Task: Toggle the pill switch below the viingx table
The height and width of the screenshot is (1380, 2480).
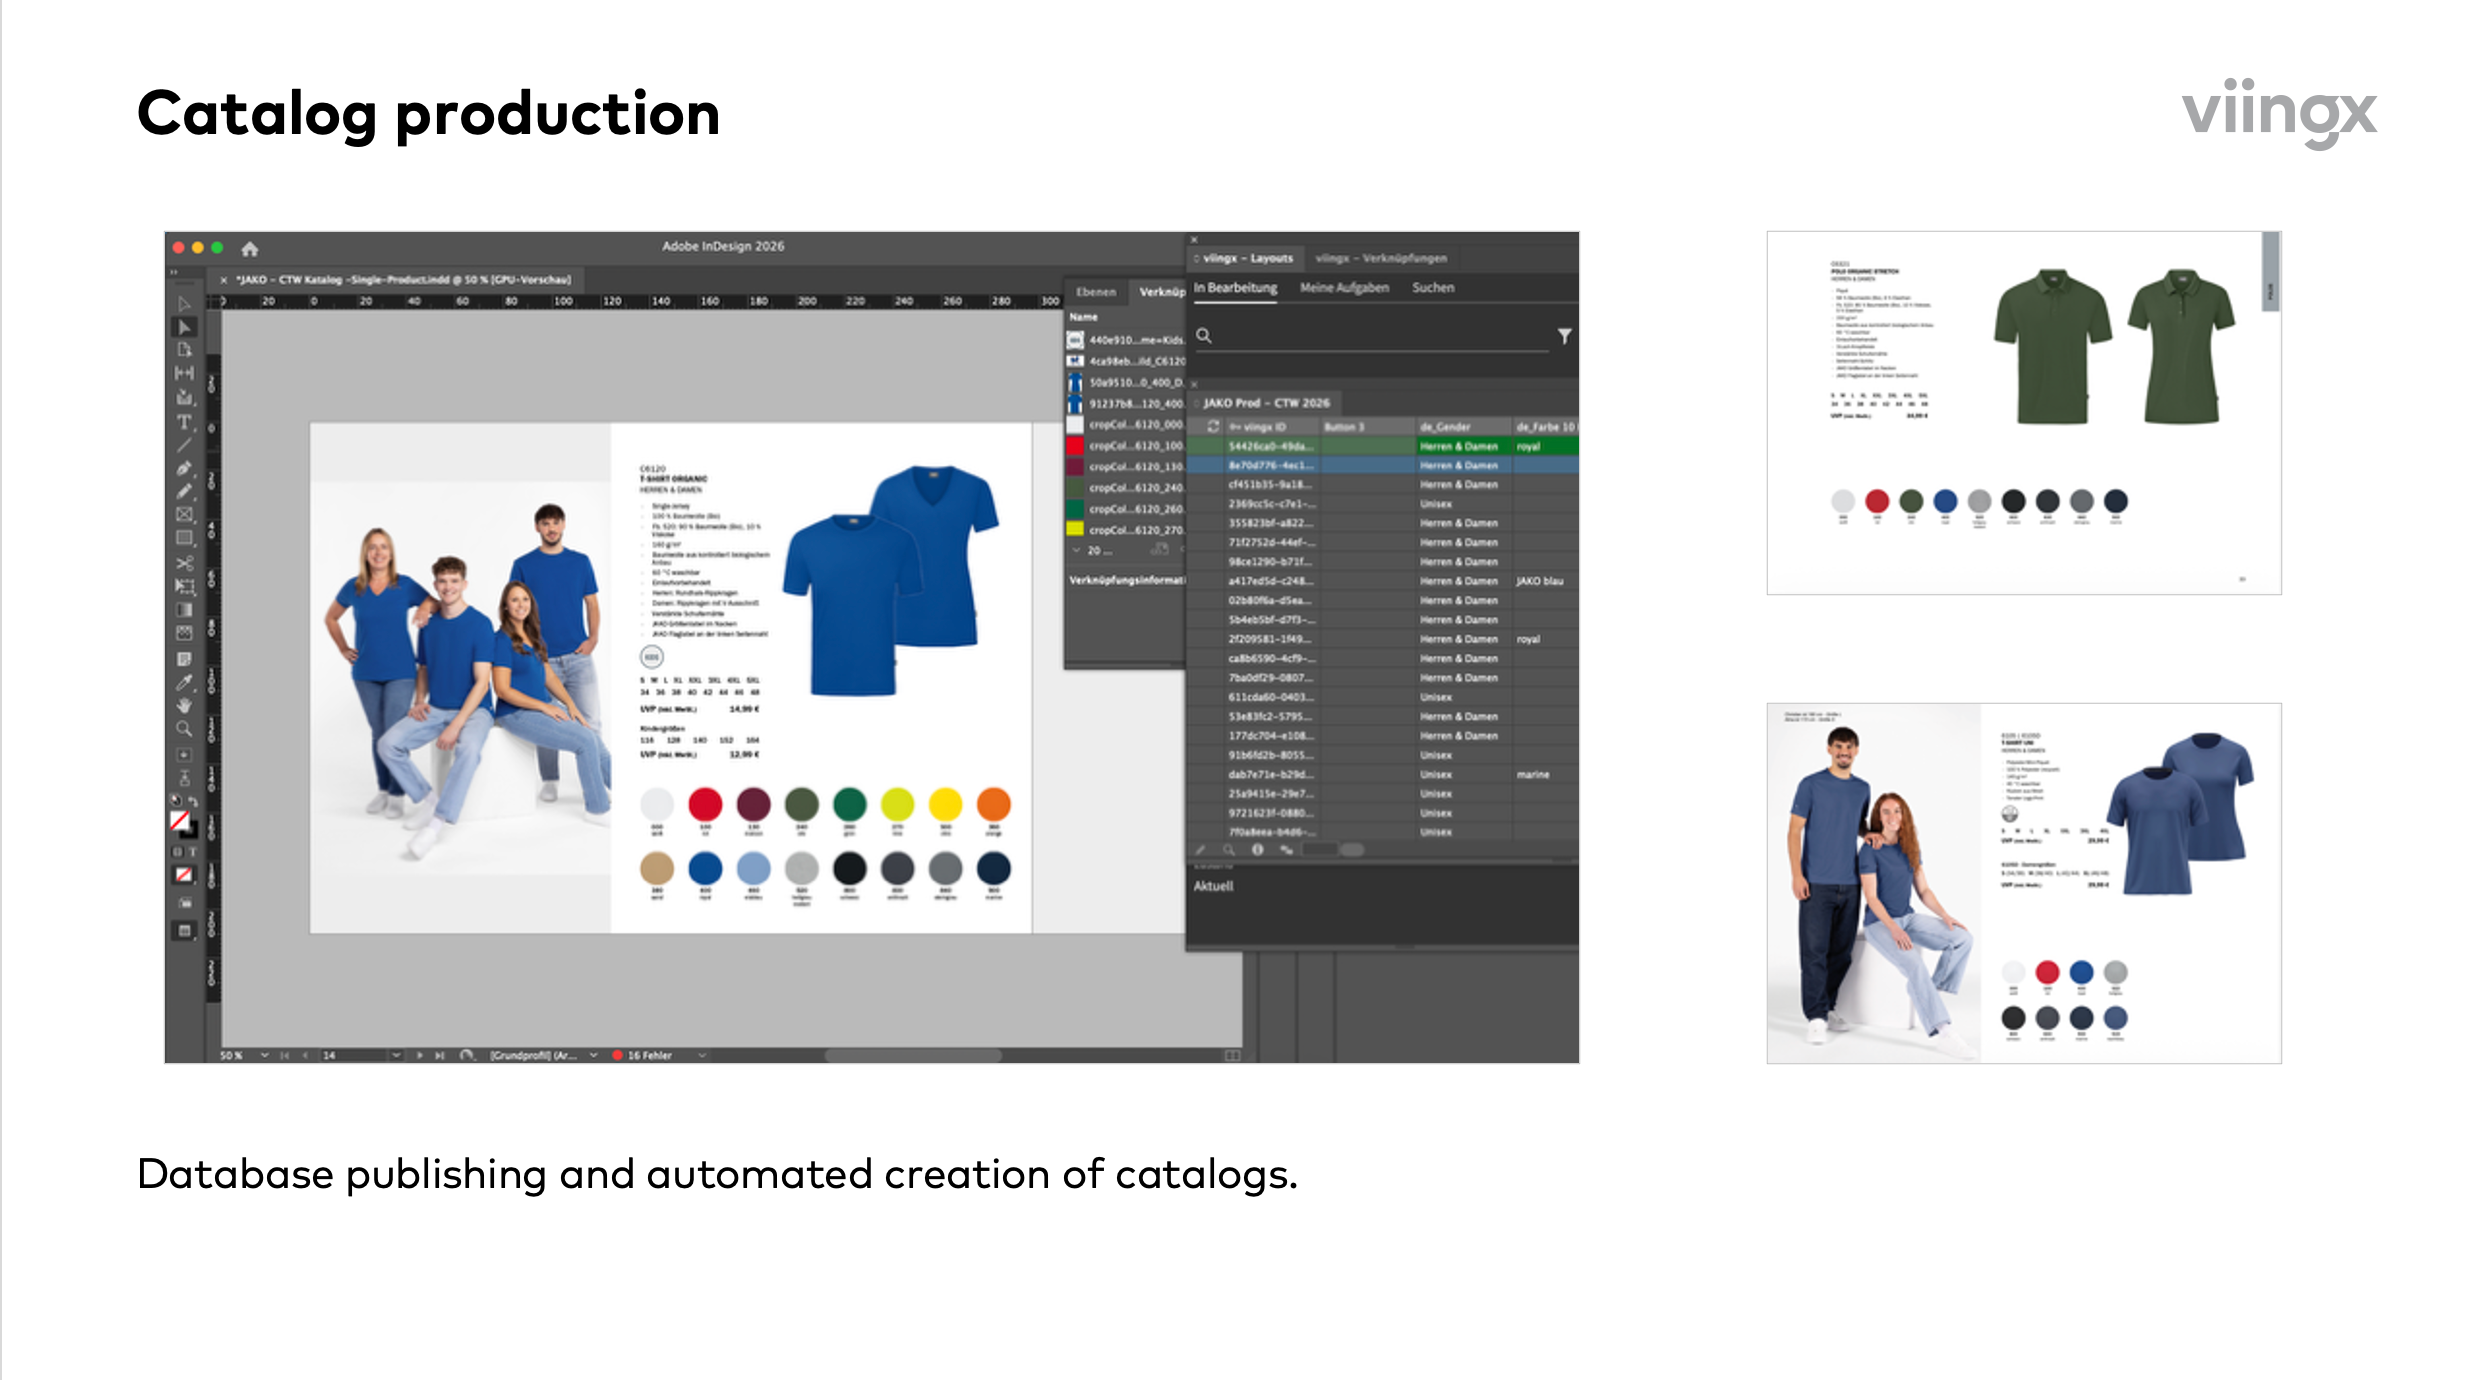Action: pos(1352,850)
